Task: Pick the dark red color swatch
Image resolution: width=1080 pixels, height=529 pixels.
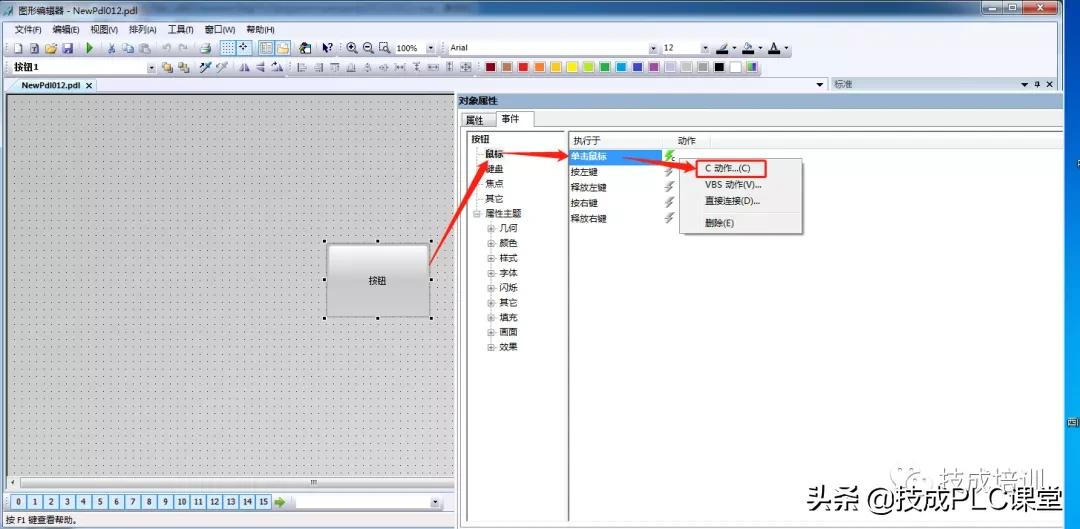Action: click(490, 67)
